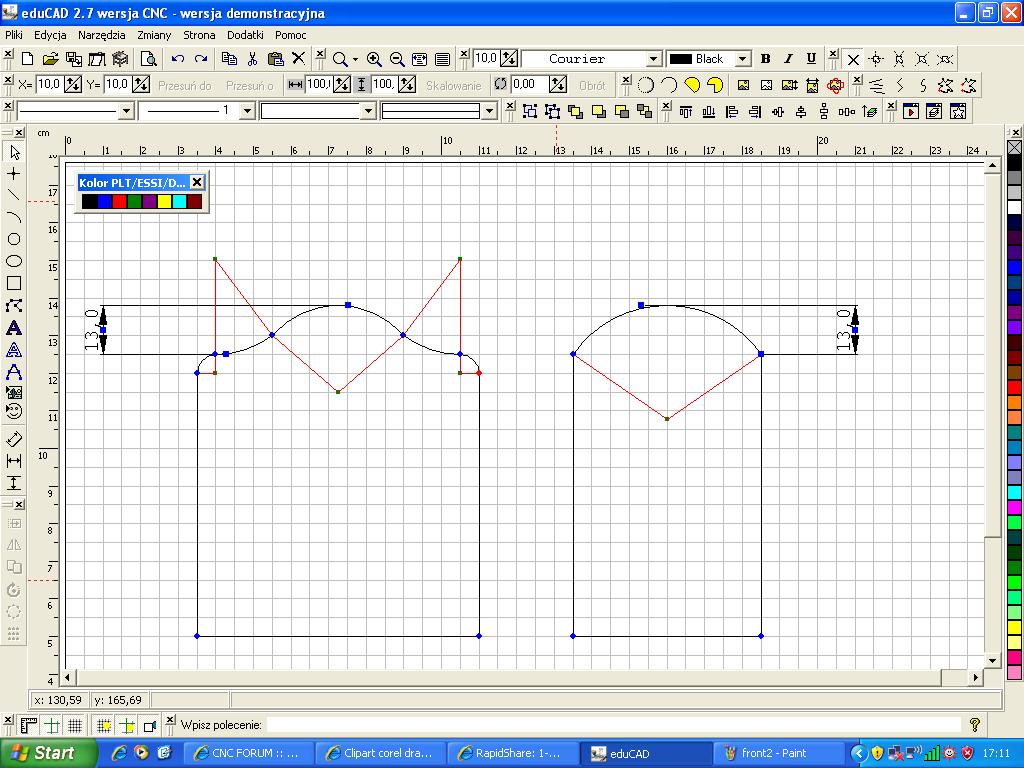Select the circle tool

click(14, 239)
